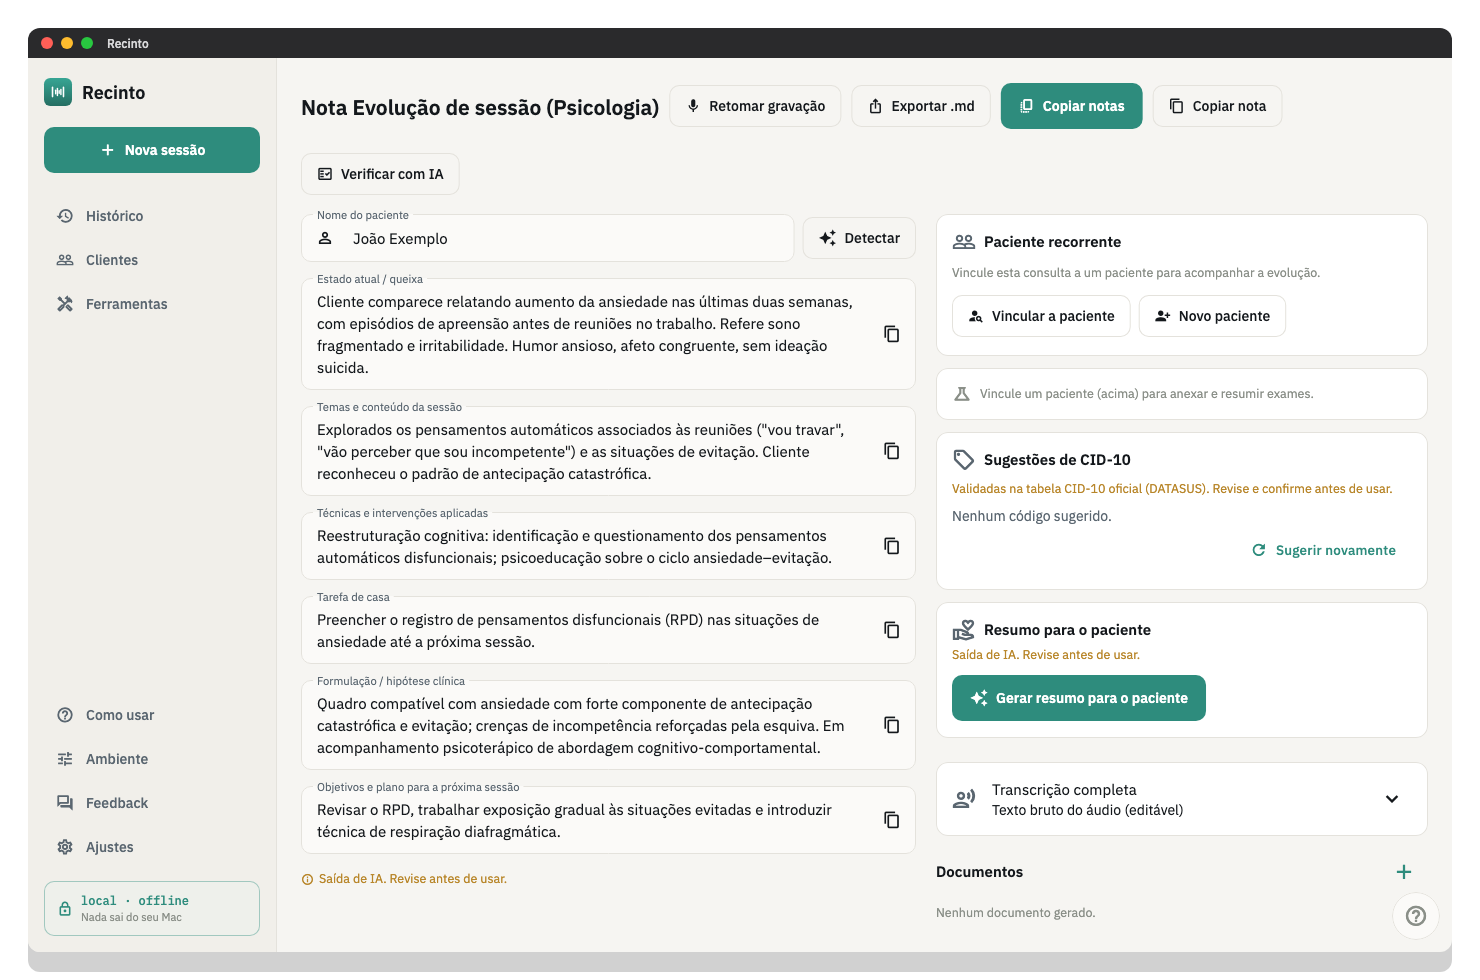The height and width of the screenshot is (980, 1480).
Task: Click the 'Documentos' heading
Action: 979,872
